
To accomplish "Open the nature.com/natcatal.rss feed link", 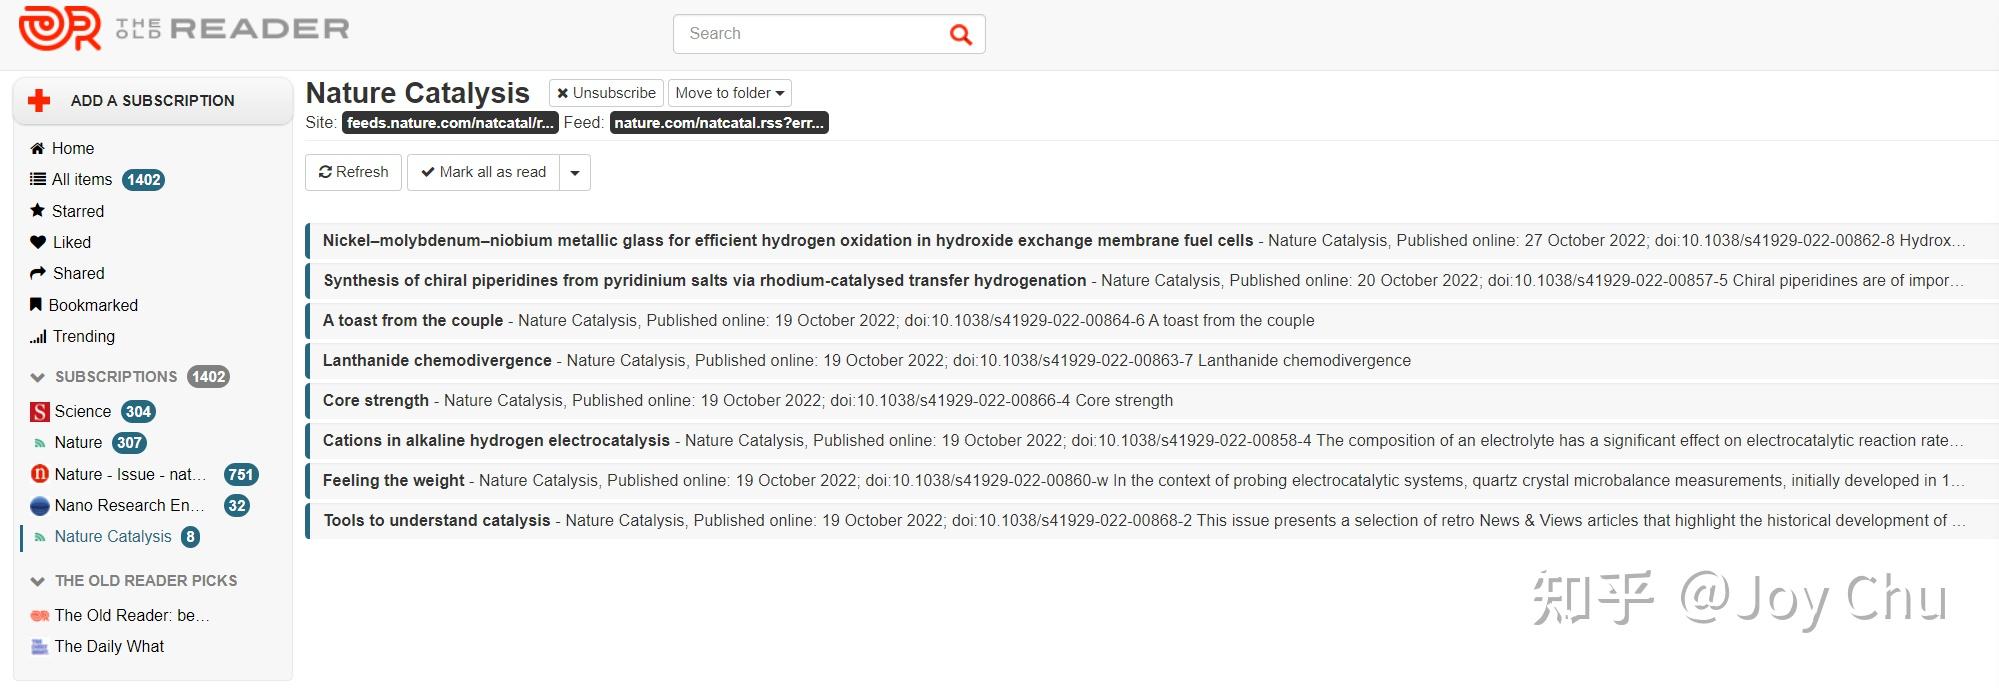I will (x=719, y=123).
